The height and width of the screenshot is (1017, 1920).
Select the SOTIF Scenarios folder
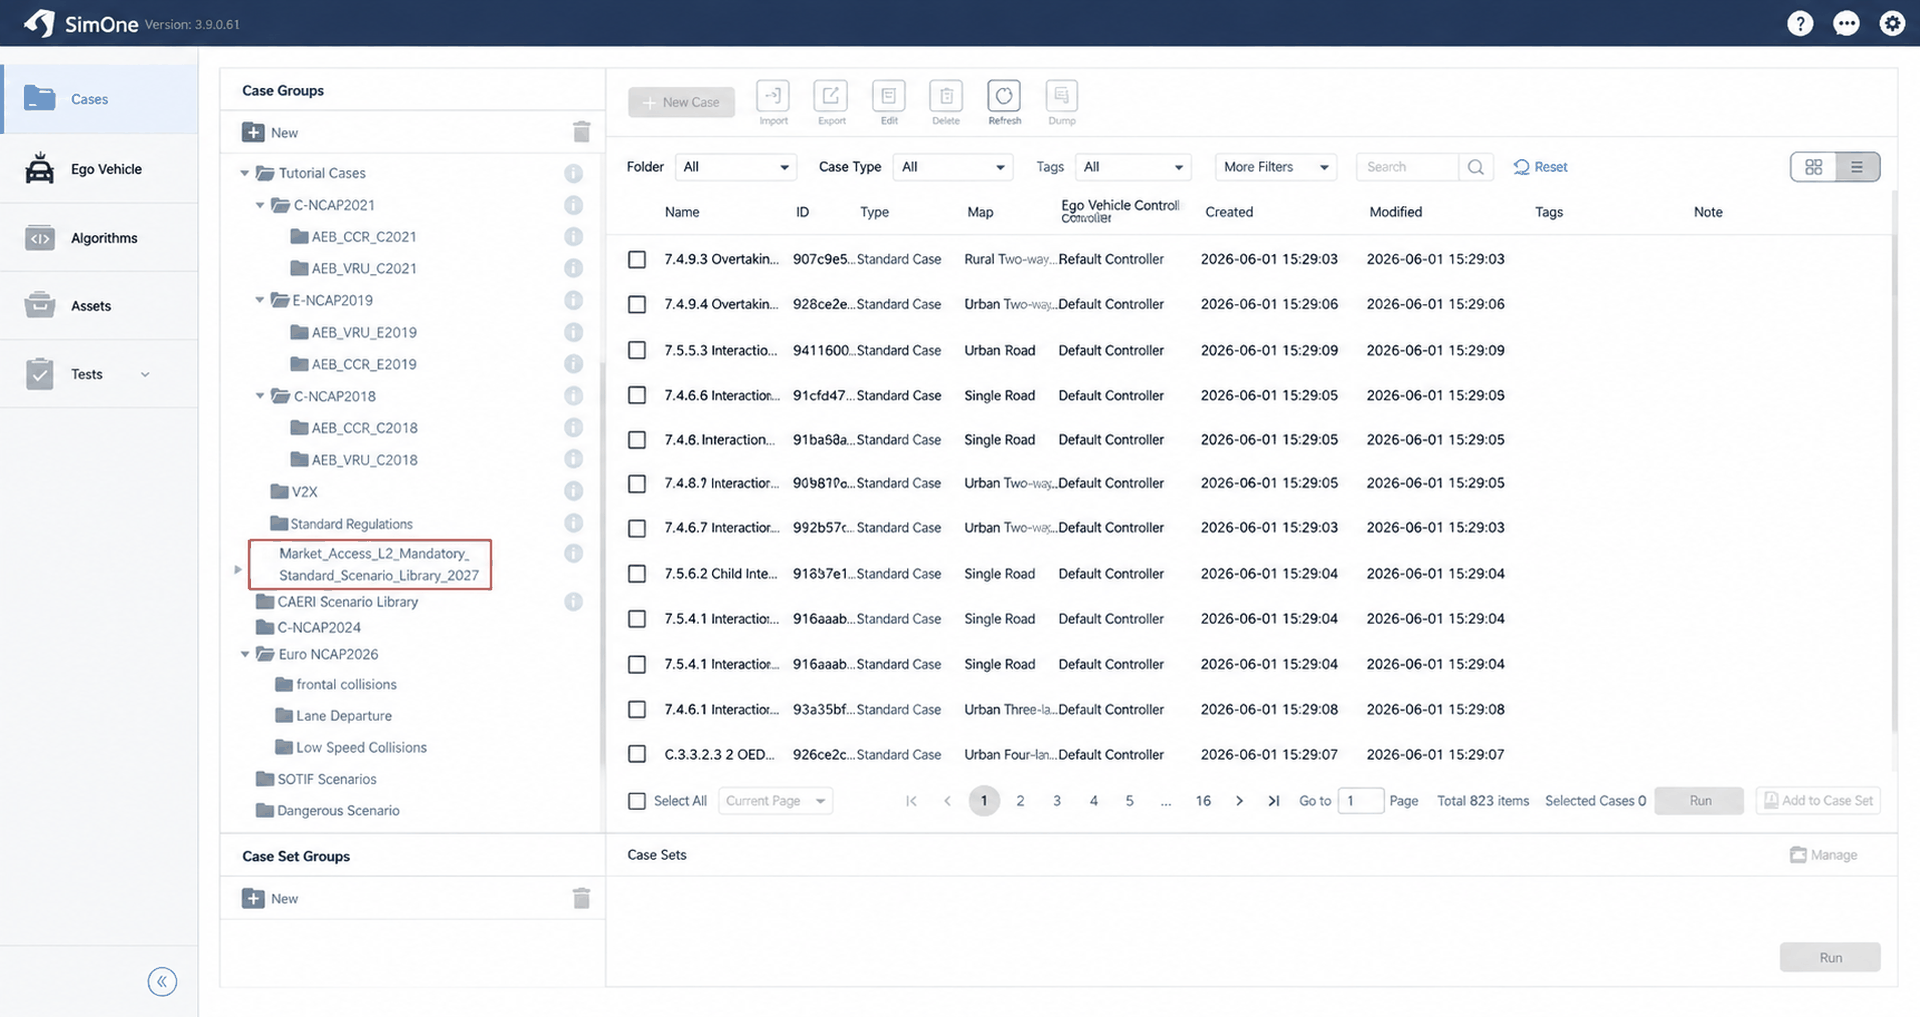coord(316,779)
